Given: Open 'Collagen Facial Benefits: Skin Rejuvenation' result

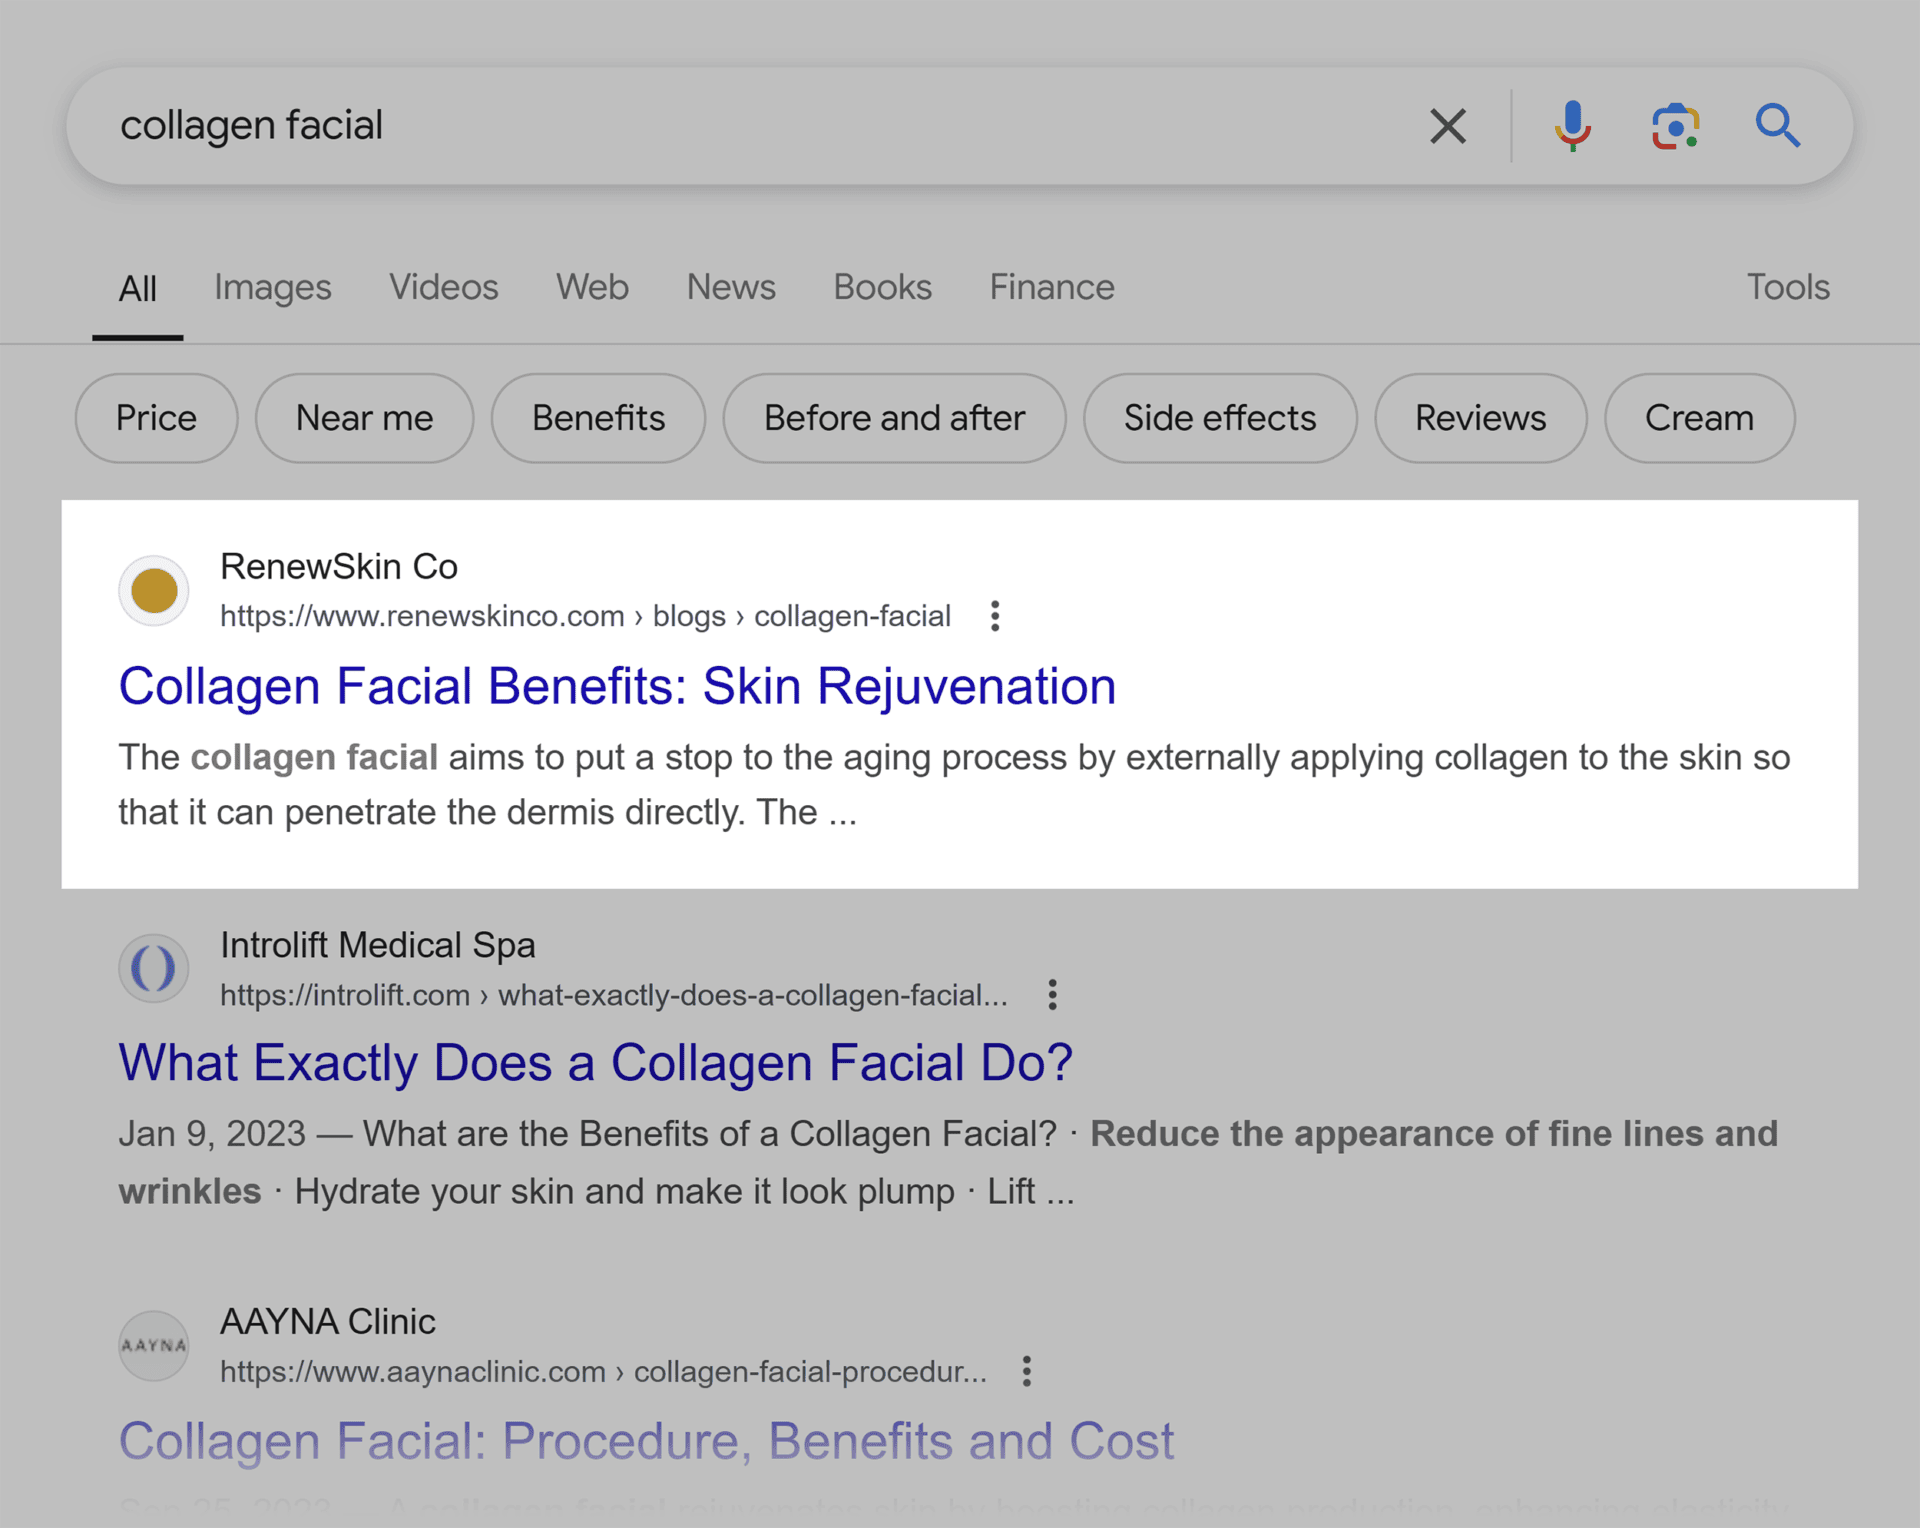Looking at the screenshot, I should [x=617, y=687].
